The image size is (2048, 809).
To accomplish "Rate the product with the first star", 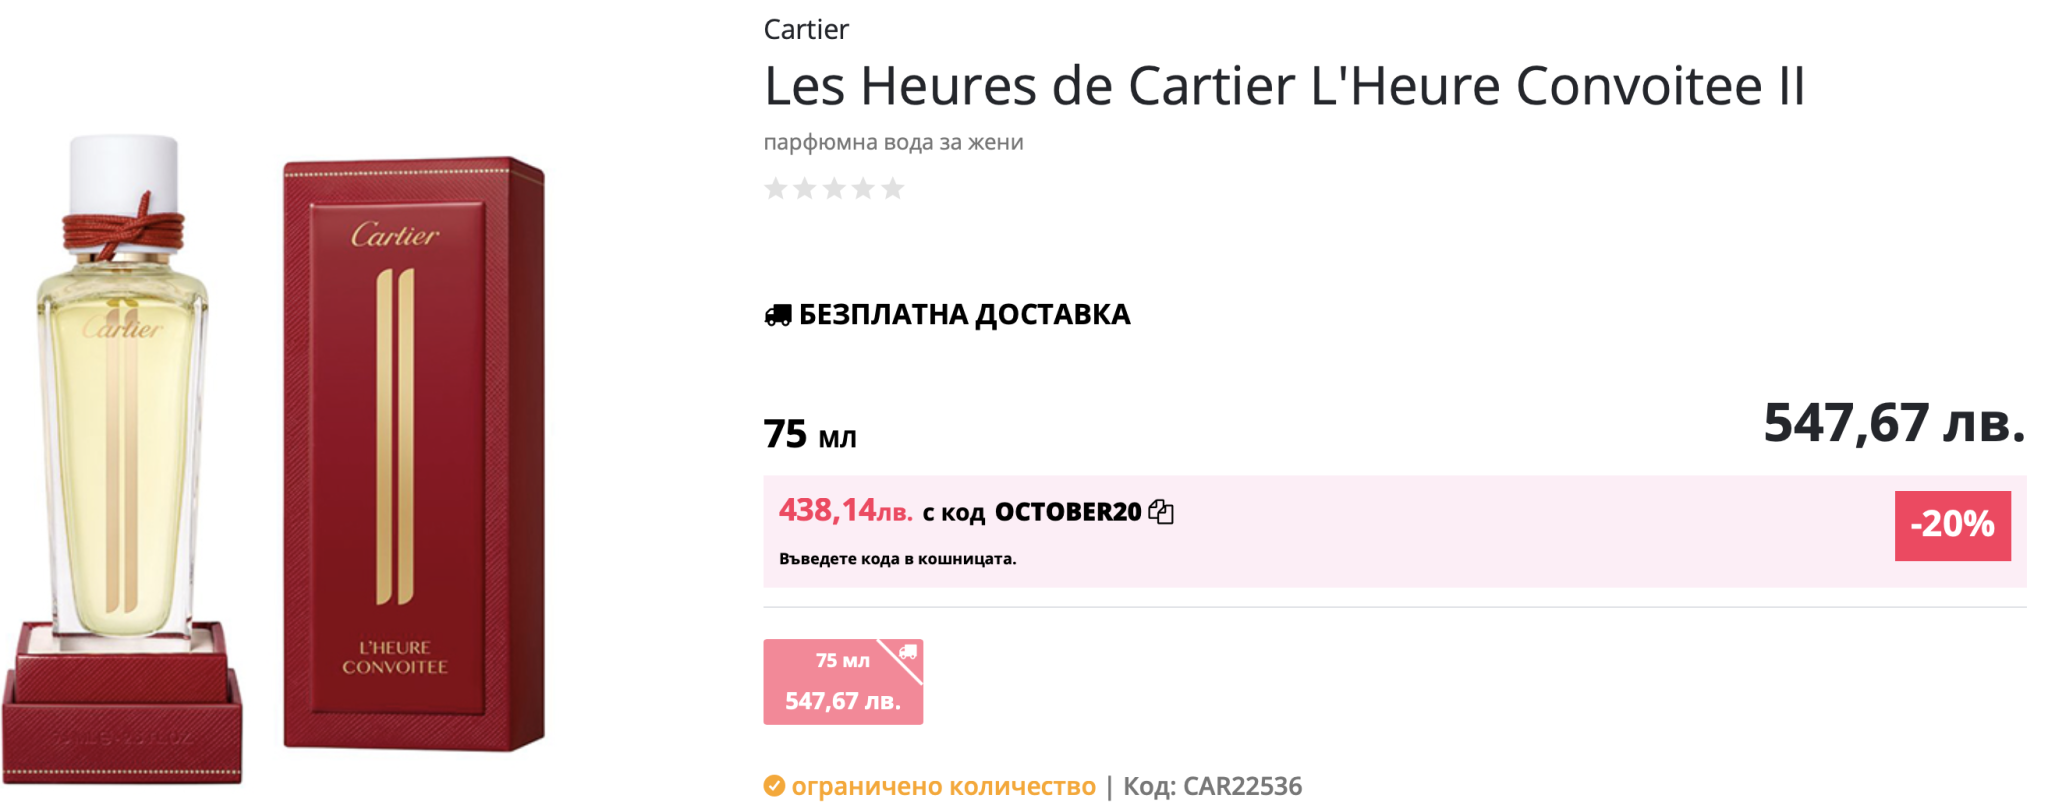I will [775, 188].
